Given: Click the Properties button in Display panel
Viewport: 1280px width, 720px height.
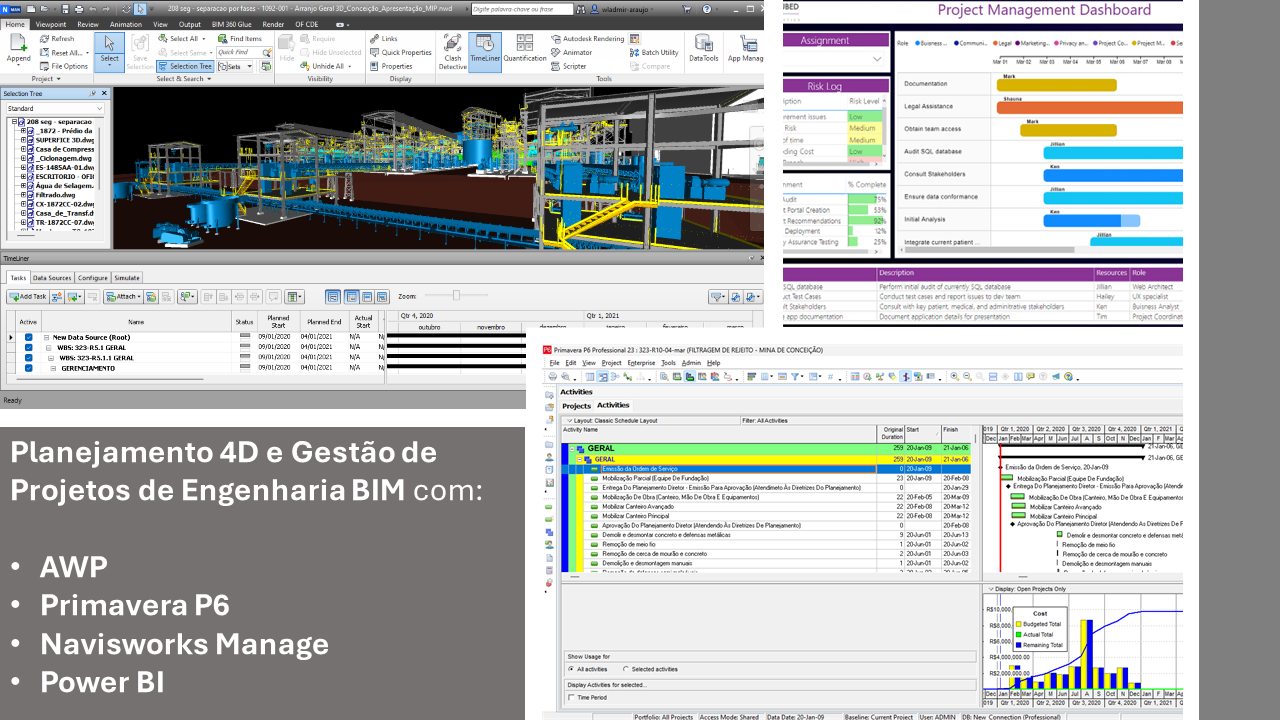Looking at the screenshot, I should coord(390,66).
